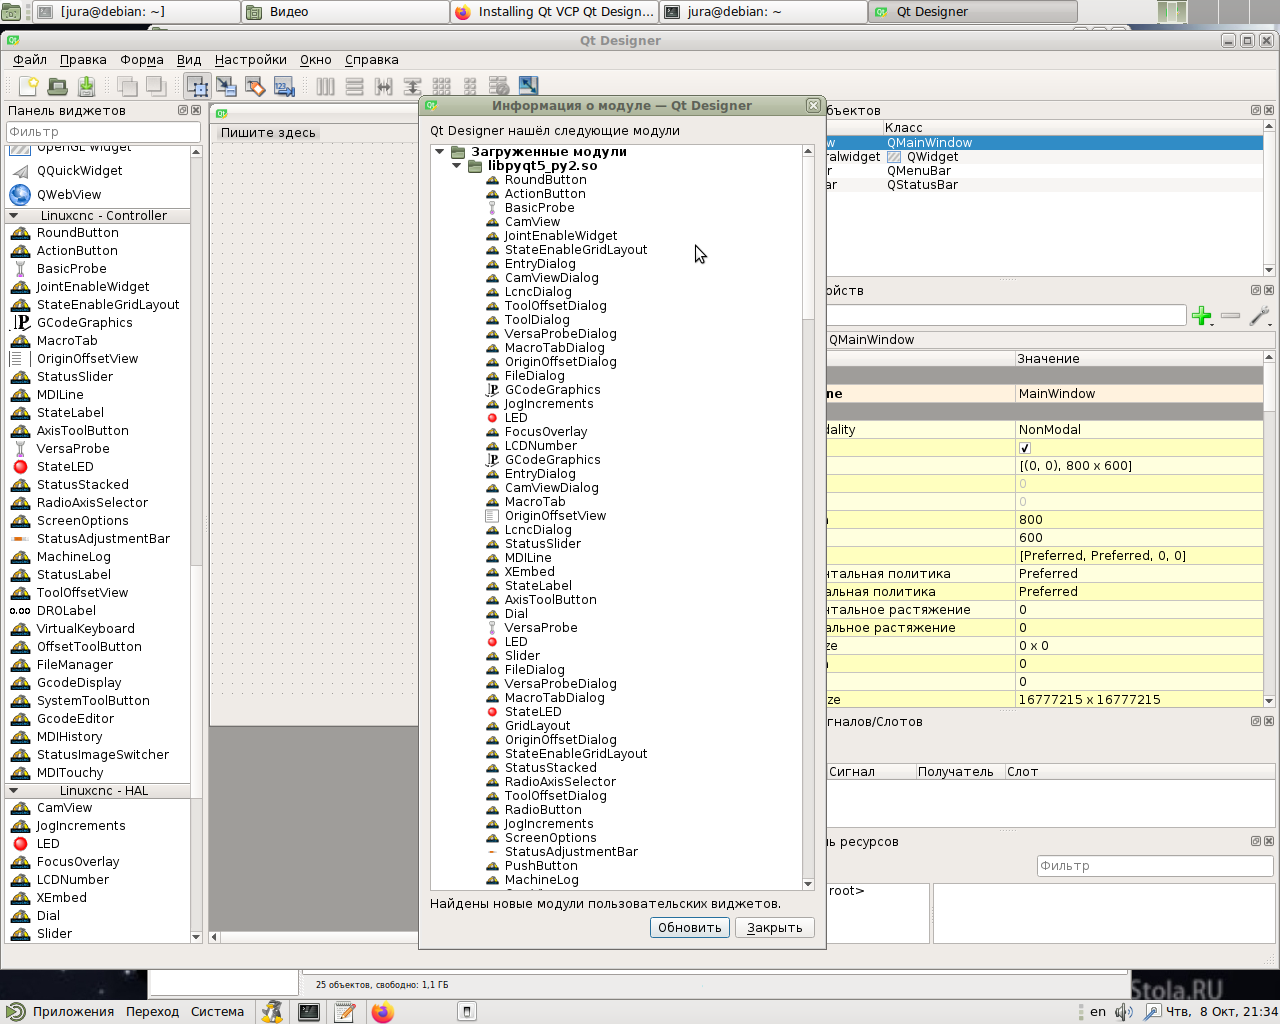Click the Adjust Size toolbar icon
This screenshot has width=1280, height=1024.
529,87
